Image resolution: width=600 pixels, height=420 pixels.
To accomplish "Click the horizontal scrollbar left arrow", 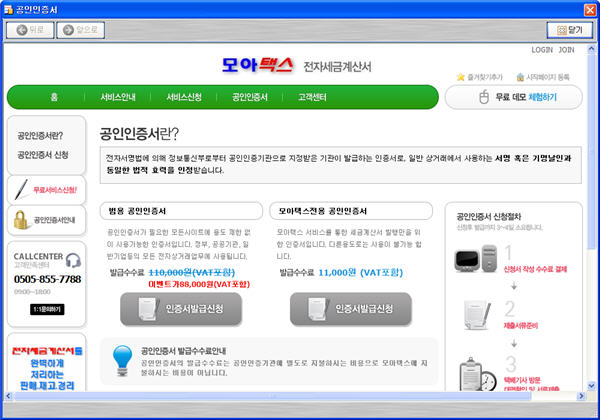I will coord(8,396).
